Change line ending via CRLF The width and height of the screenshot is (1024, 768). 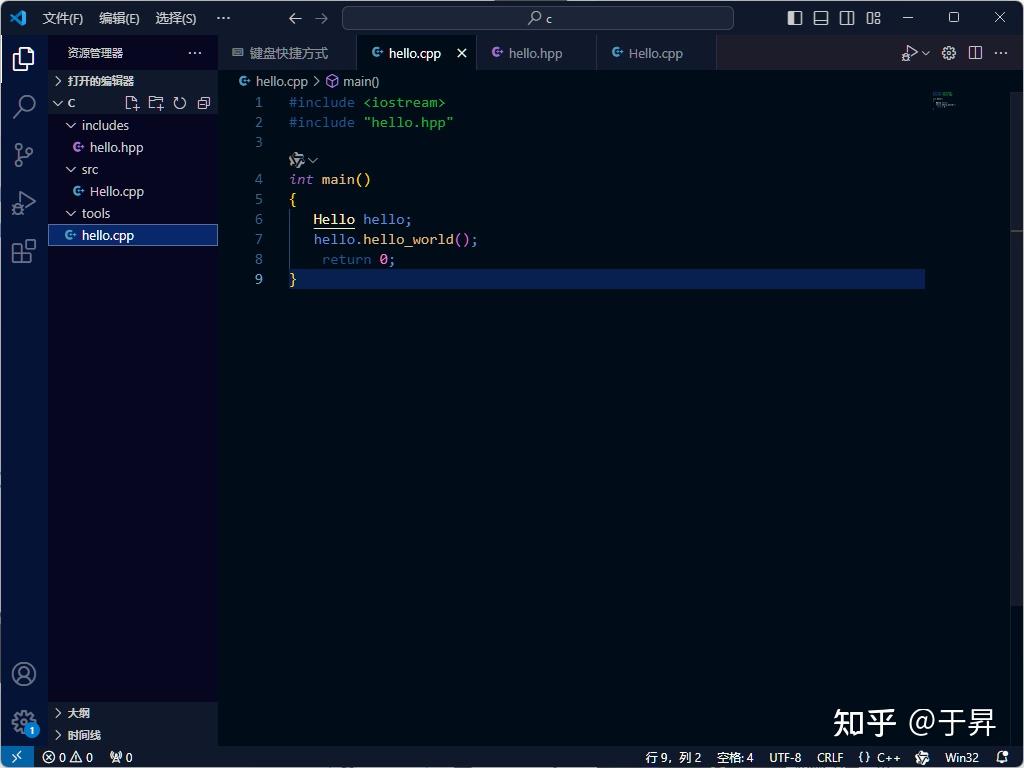[829, 757]
